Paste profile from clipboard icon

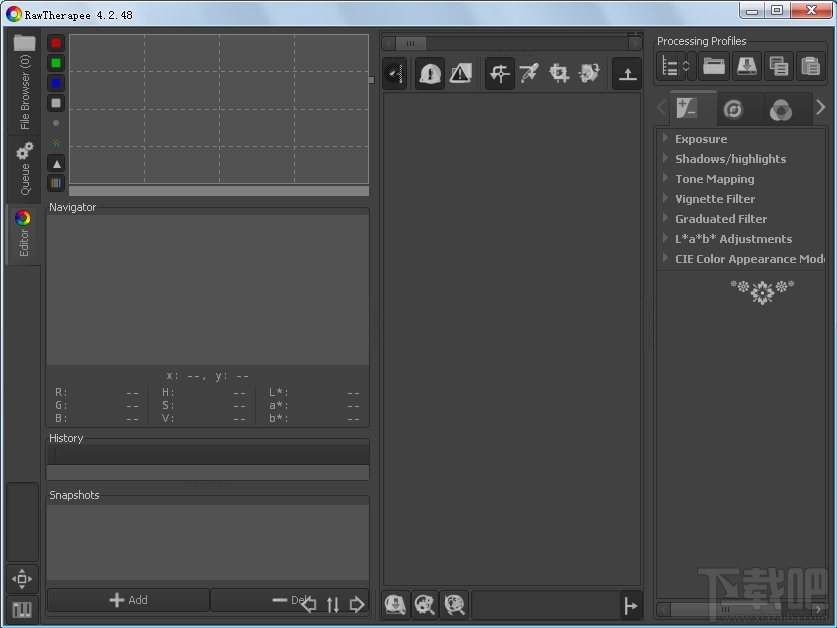point(811,67)
